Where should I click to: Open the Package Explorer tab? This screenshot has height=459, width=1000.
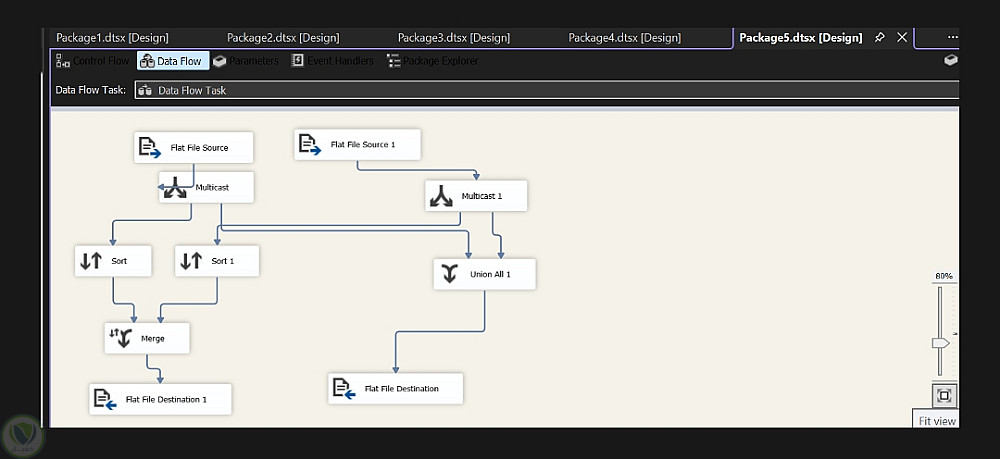(433, 61)
